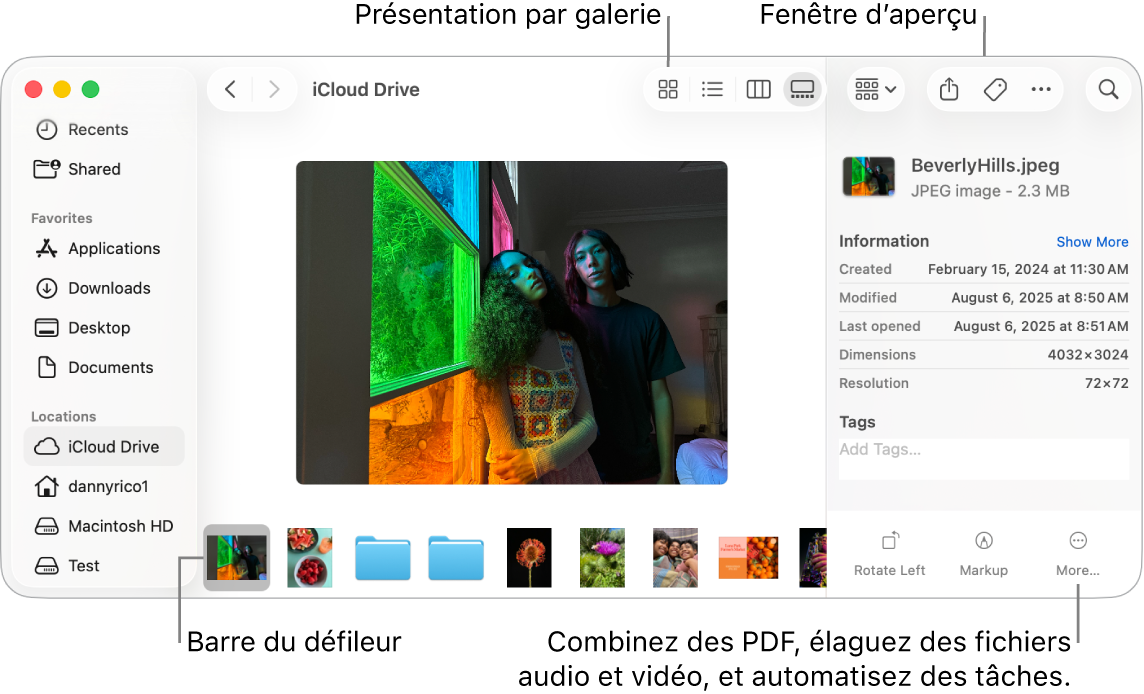Click the Tags icon in the toolbar
The width and height of the screenshot is (1144, 694).
(x=995, y=89)
